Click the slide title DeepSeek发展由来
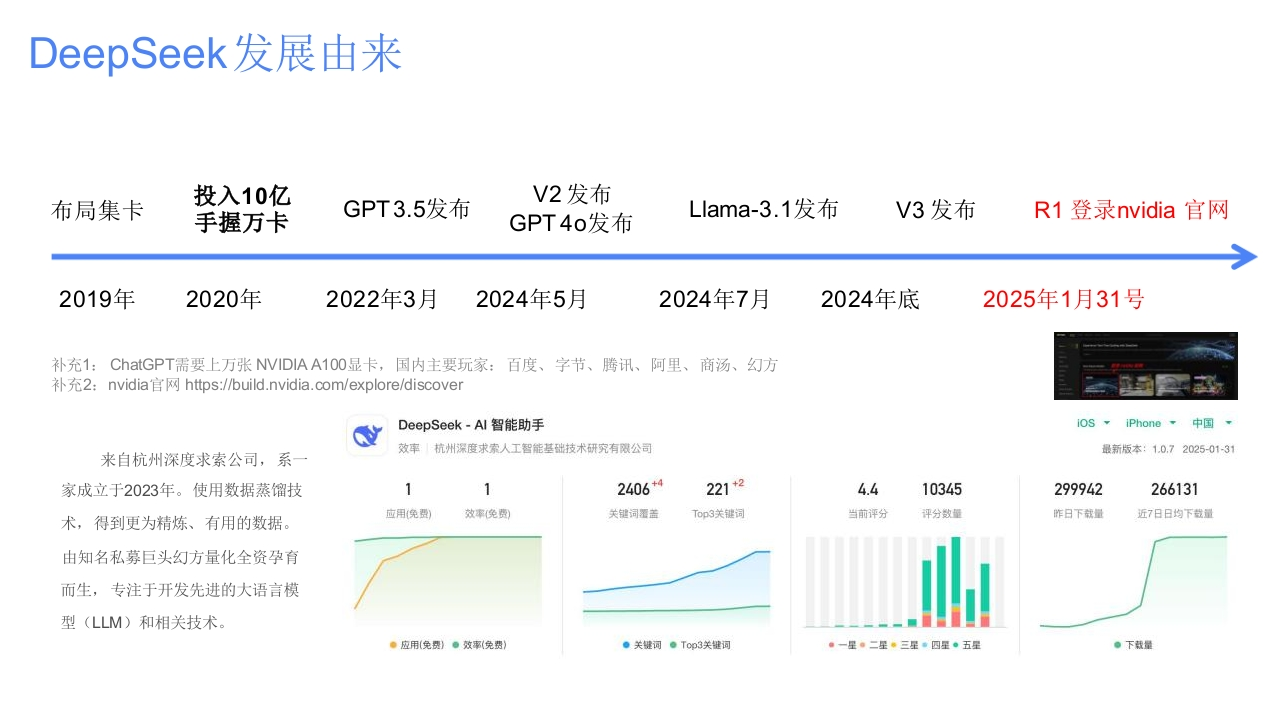Screen dimensions: 1280x720 [x=215, y=53]
